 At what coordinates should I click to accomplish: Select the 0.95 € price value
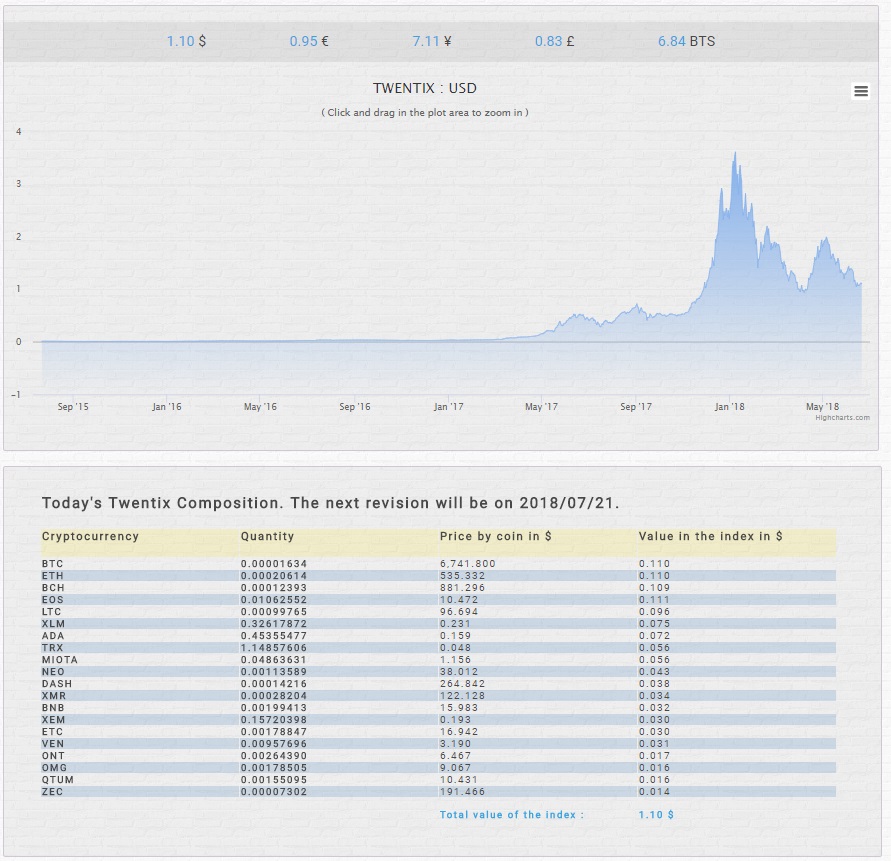pyautogui.click(x=309, y=41)
